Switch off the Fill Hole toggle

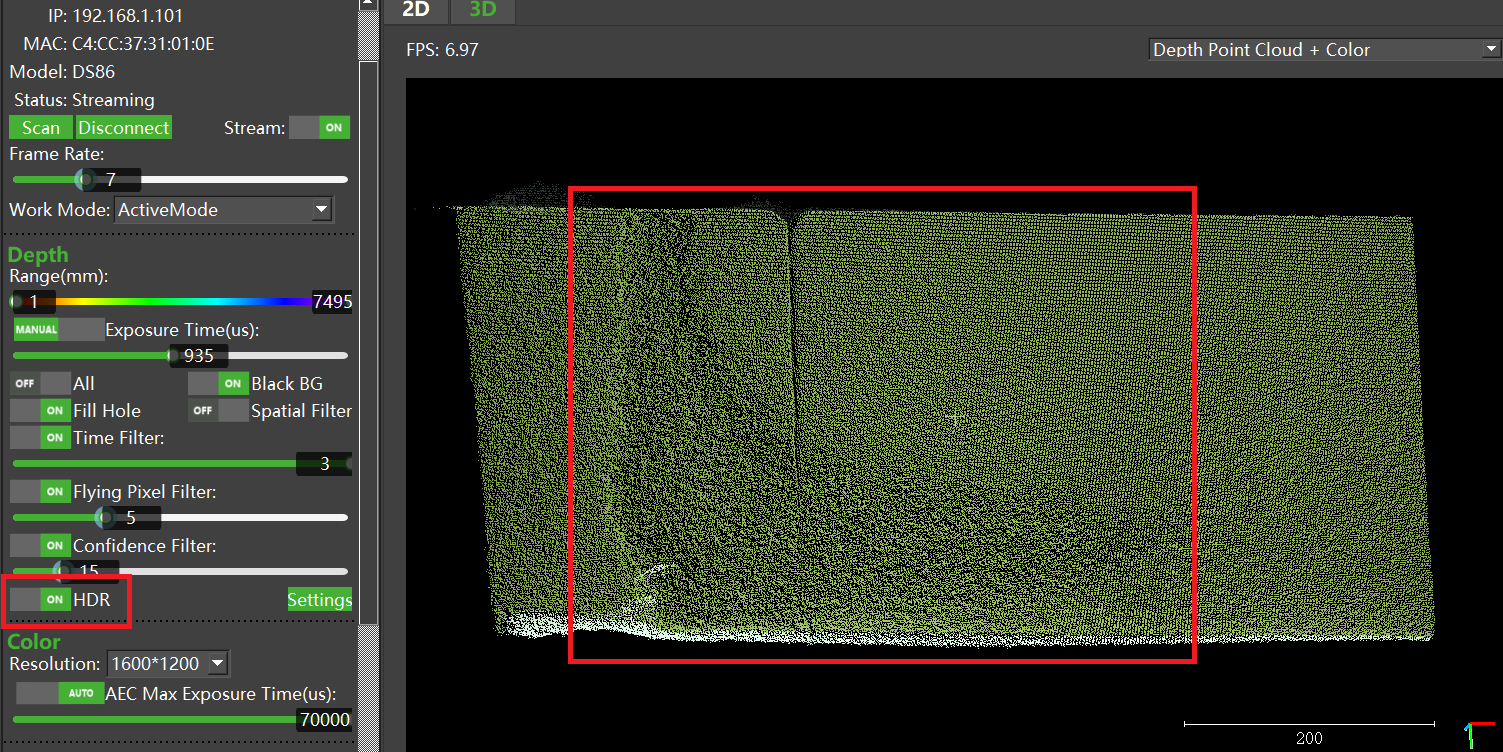[40, 411]
